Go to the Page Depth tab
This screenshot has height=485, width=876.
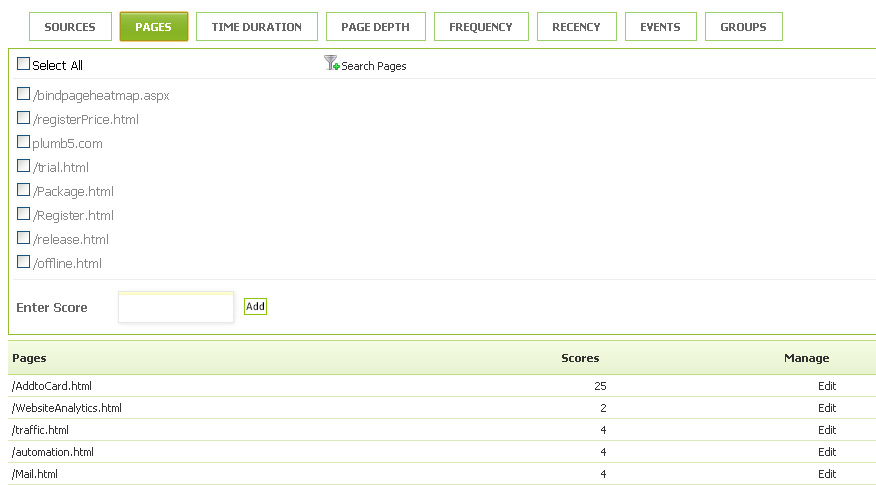point(375,27)
